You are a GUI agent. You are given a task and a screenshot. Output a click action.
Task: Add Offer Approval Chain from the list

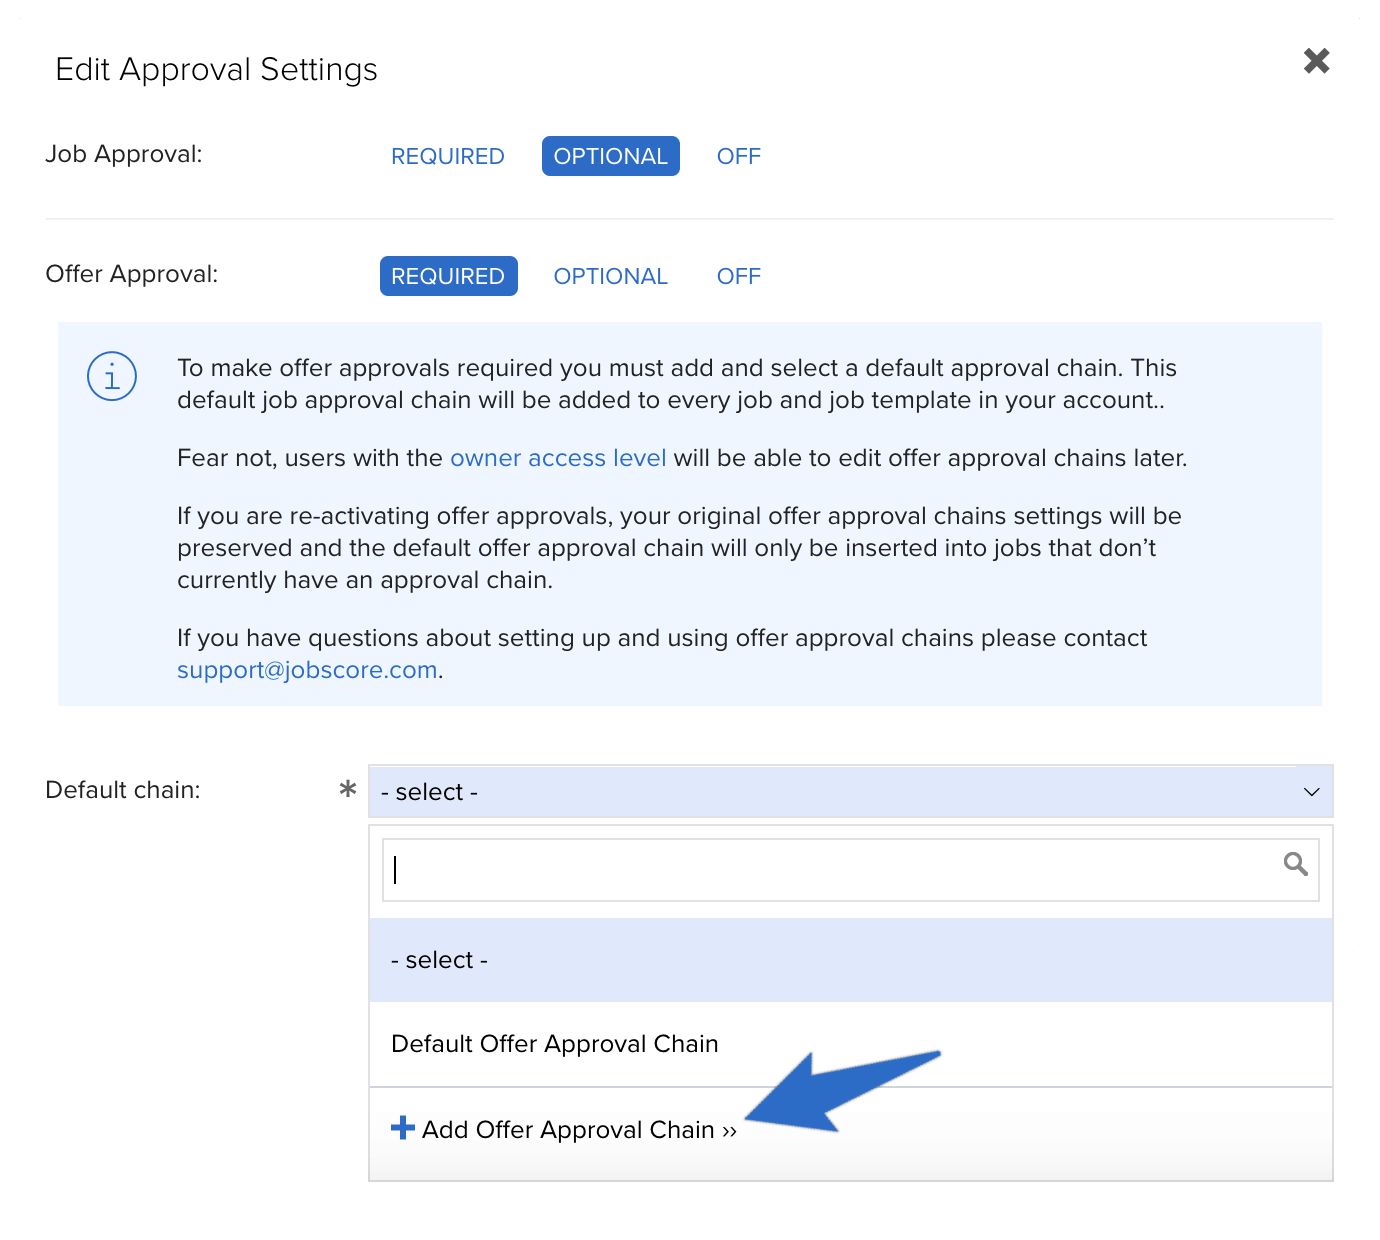pyautogui.click(x=851, y=1133)
